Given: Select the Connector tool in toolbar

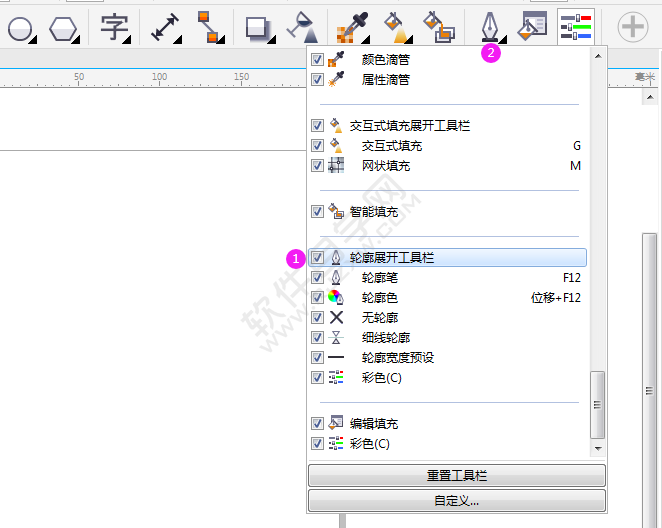Looking at the screenshot, I should (x=209, y=27).
